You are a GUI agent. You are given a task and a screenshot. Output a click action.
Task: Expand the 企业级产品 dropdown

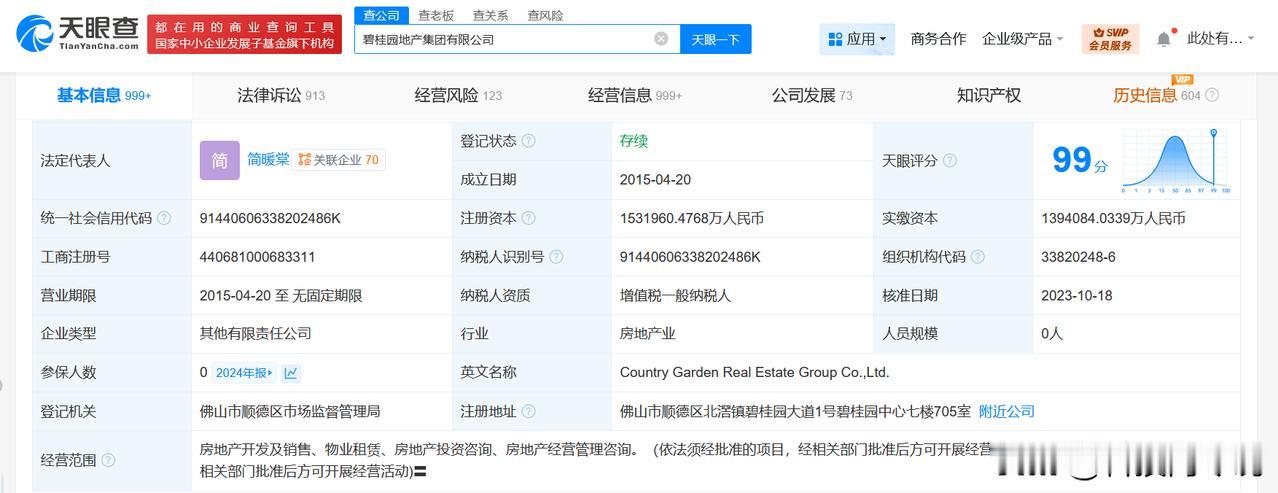coord(1022,39)
